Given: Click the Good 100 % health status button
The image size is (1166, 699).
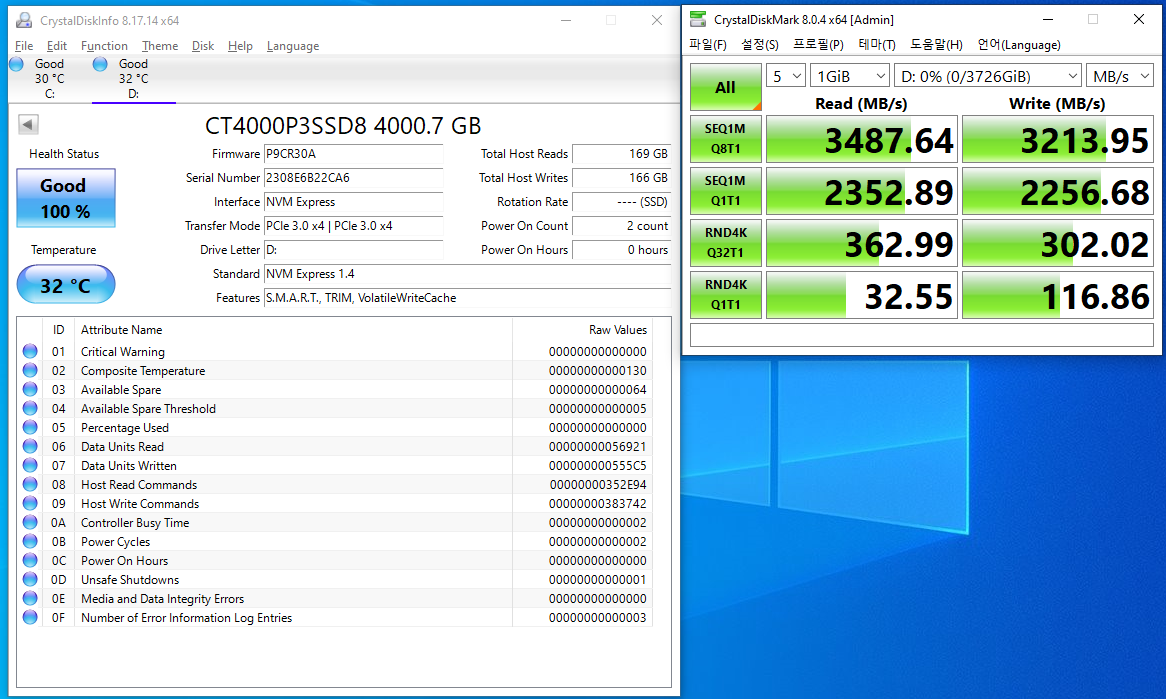Looking at the screenshot, I should point(66,198).
